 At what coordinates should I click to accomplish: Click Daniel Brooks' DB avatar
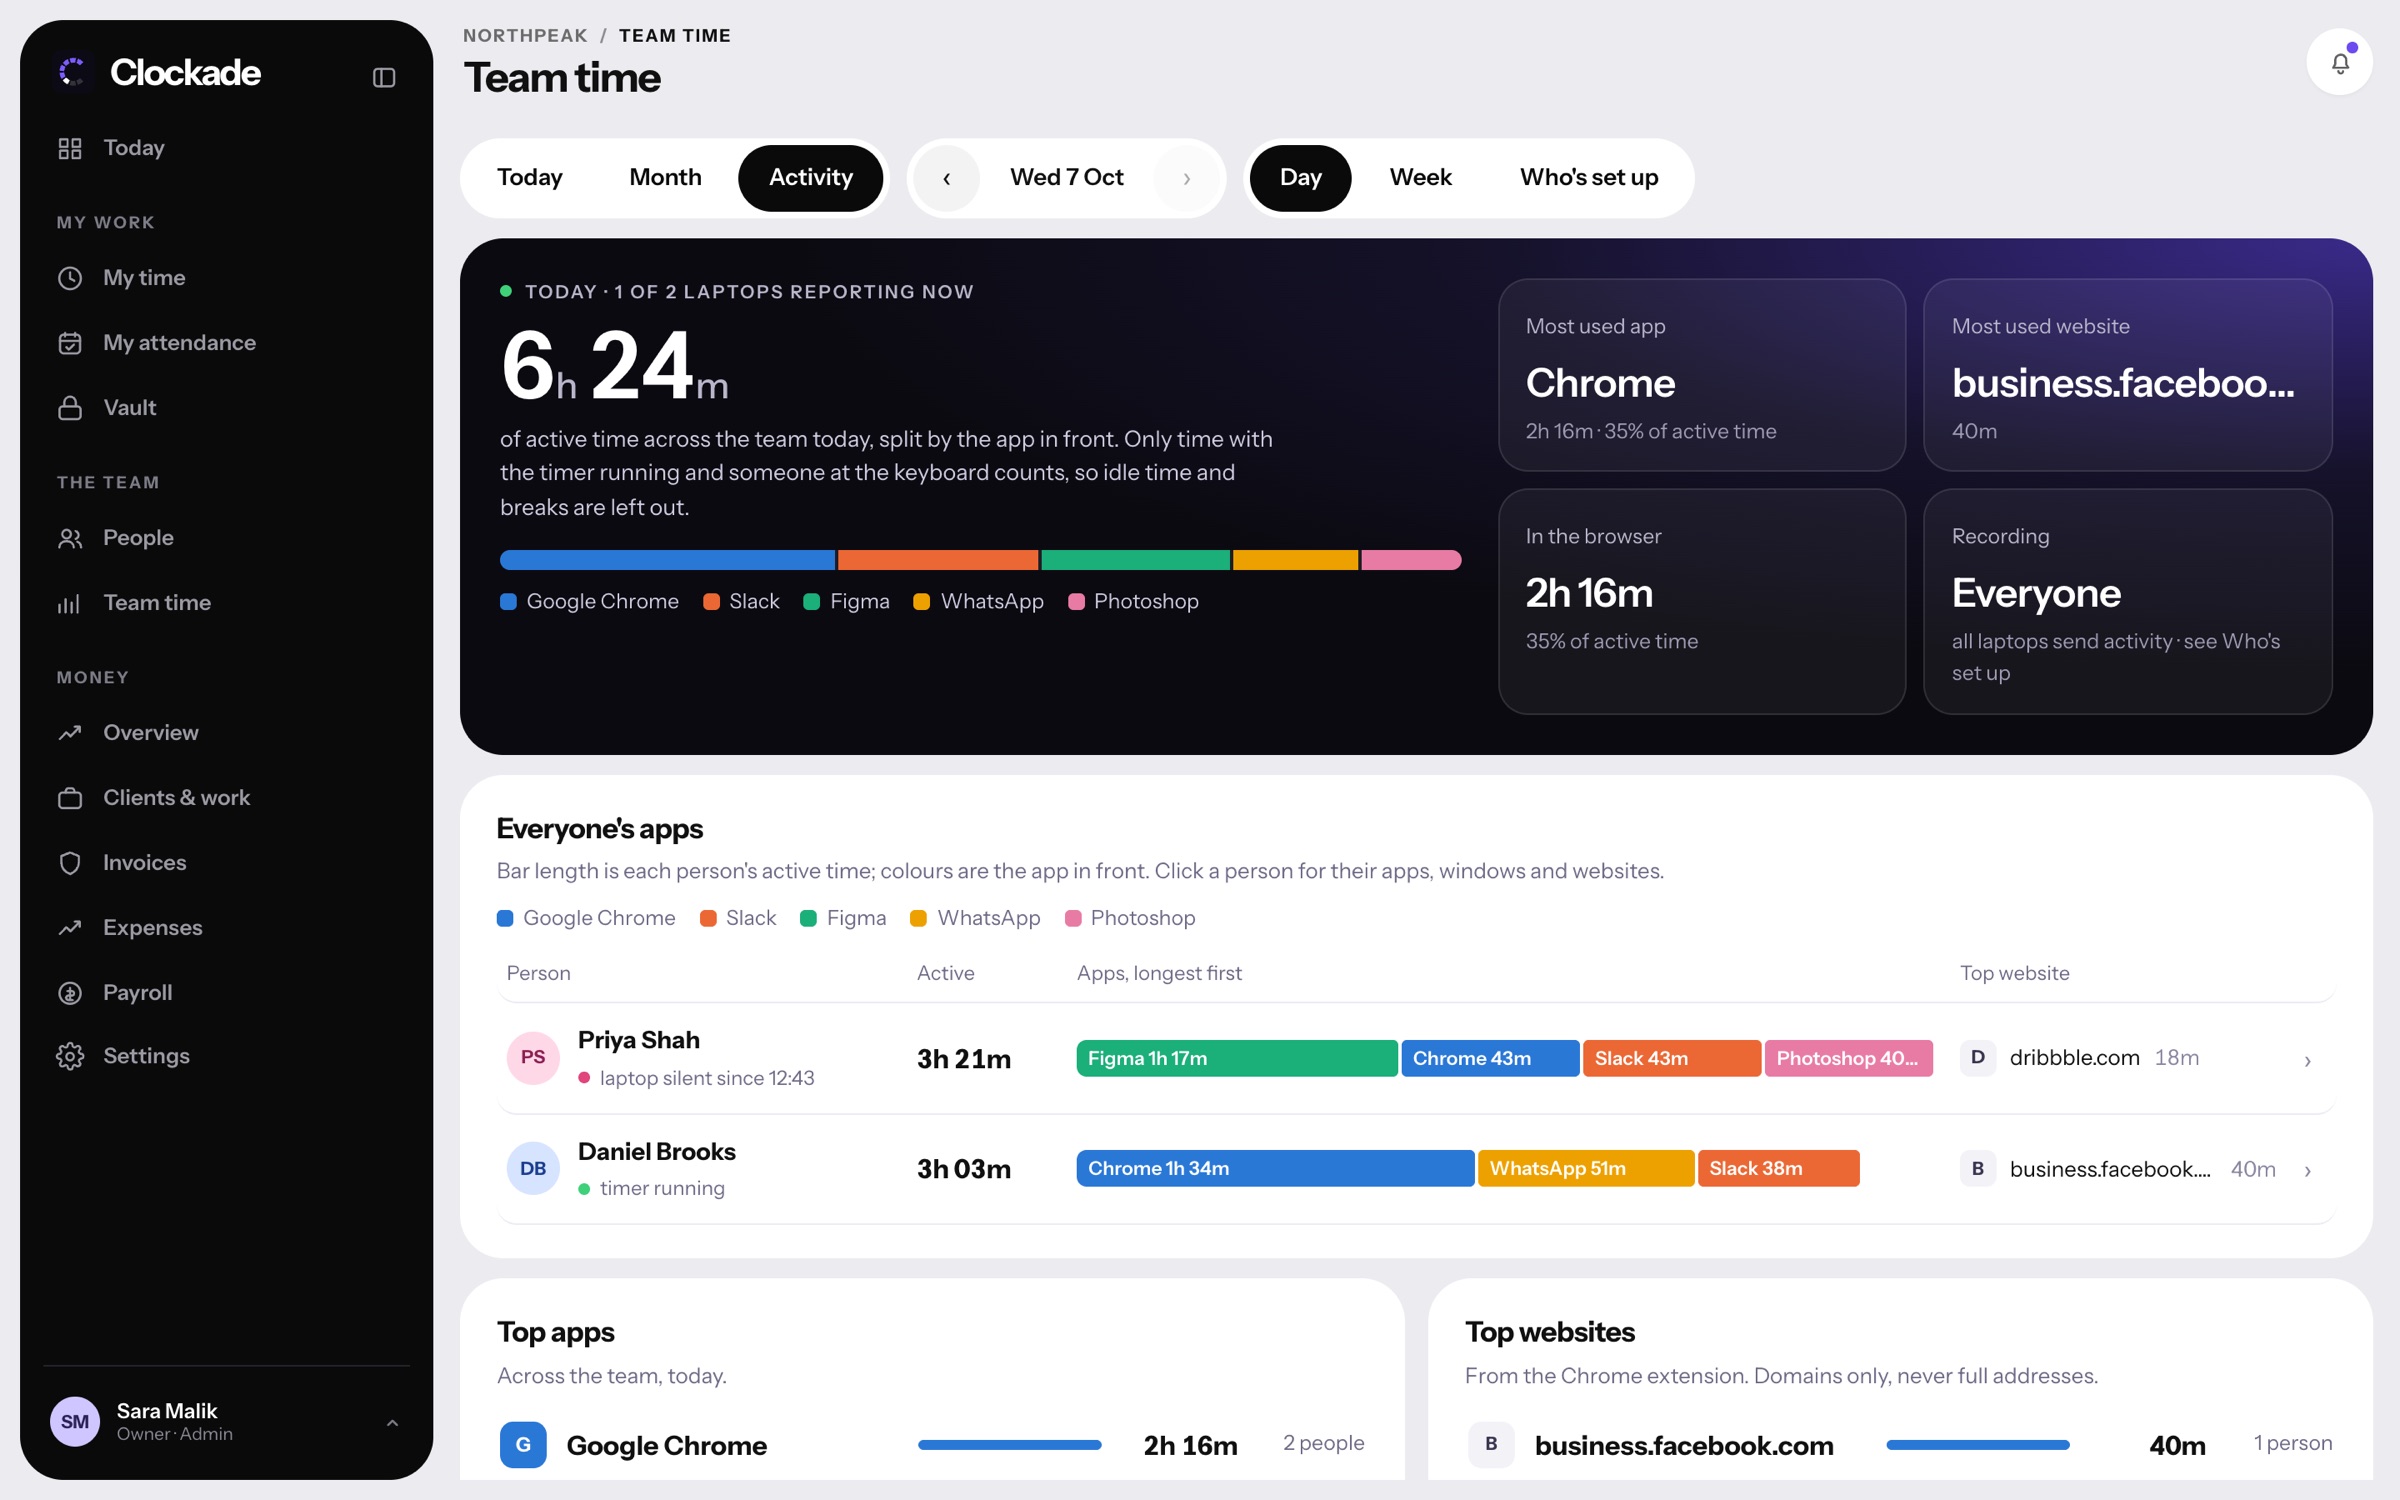coord(533,1168)
